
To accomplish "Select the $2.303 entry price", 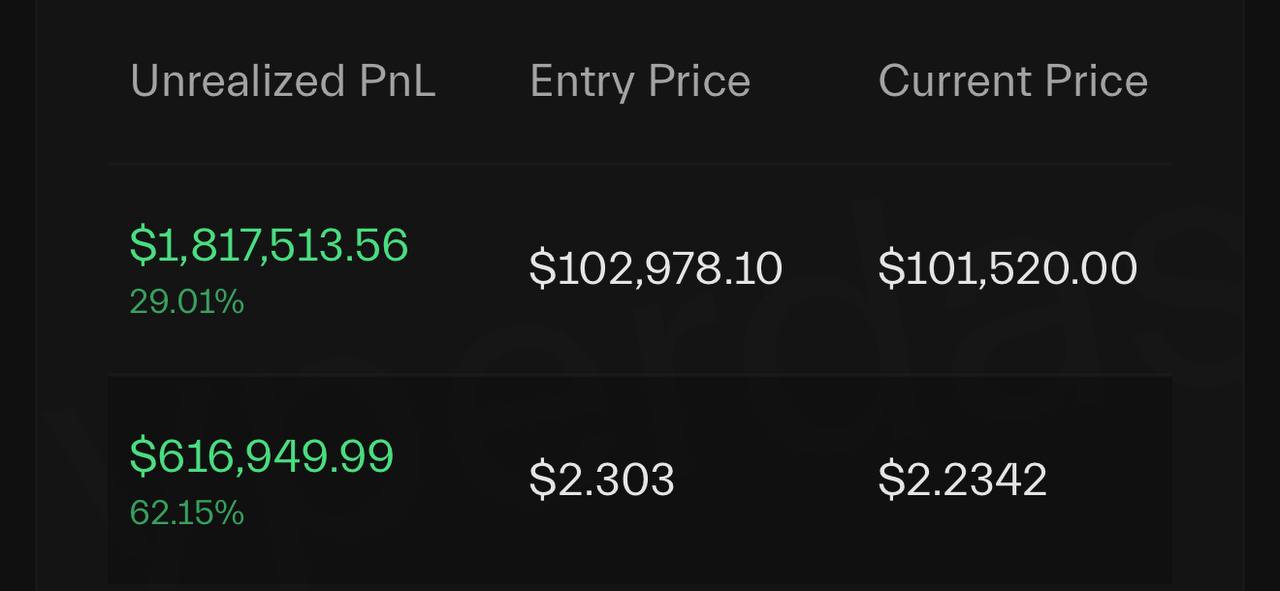I will coord(602,479).
